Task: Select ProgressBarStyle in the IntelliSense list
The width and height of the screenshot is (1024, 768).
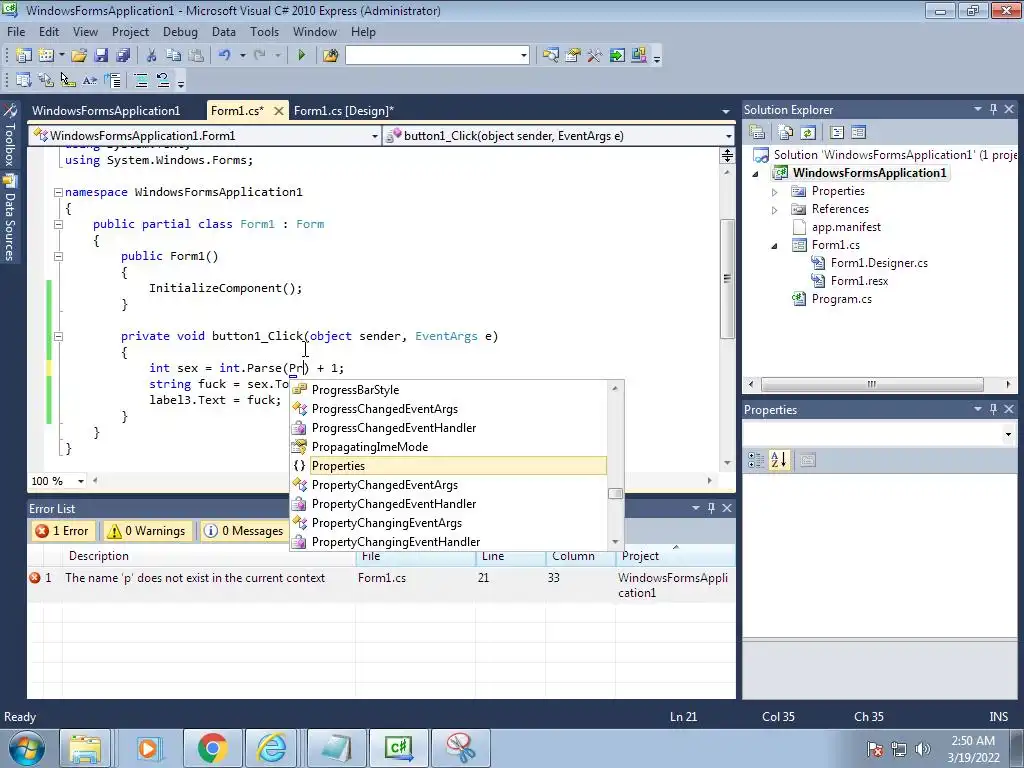Action: (x=449, y=390)
